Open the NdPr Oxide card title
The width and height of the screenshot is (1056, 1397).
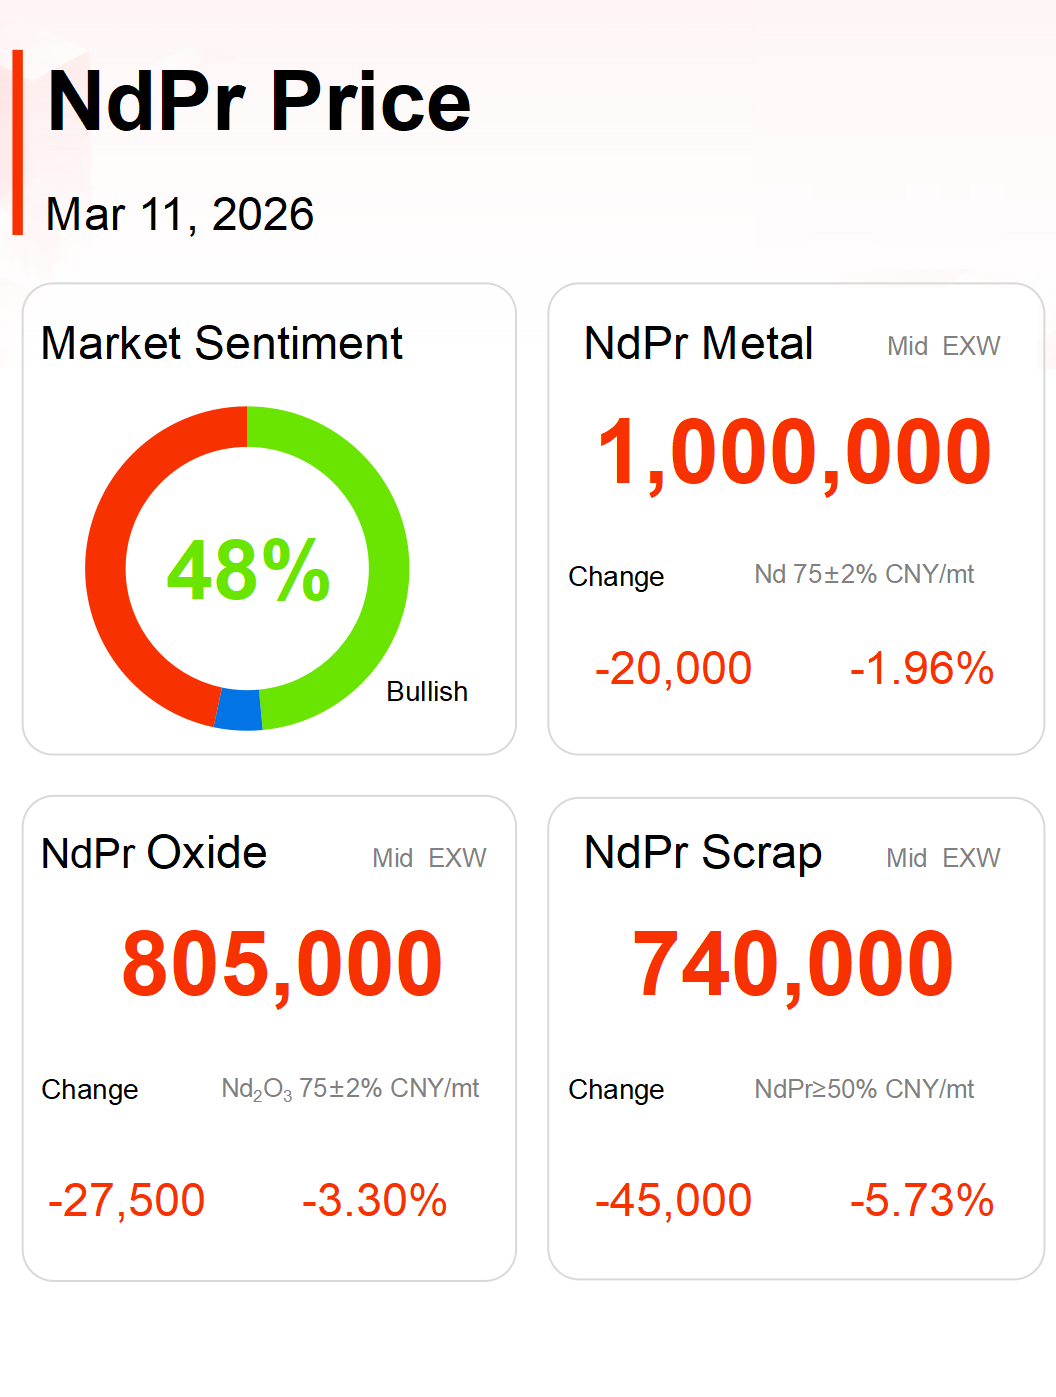pos(154,853)
